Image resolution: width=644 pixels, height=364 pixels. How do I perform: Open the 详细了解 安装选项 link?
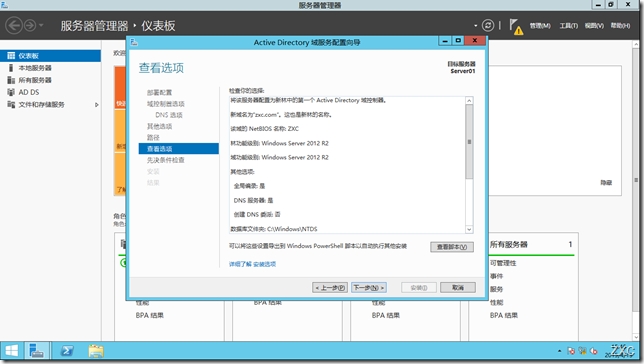point(252,264)
